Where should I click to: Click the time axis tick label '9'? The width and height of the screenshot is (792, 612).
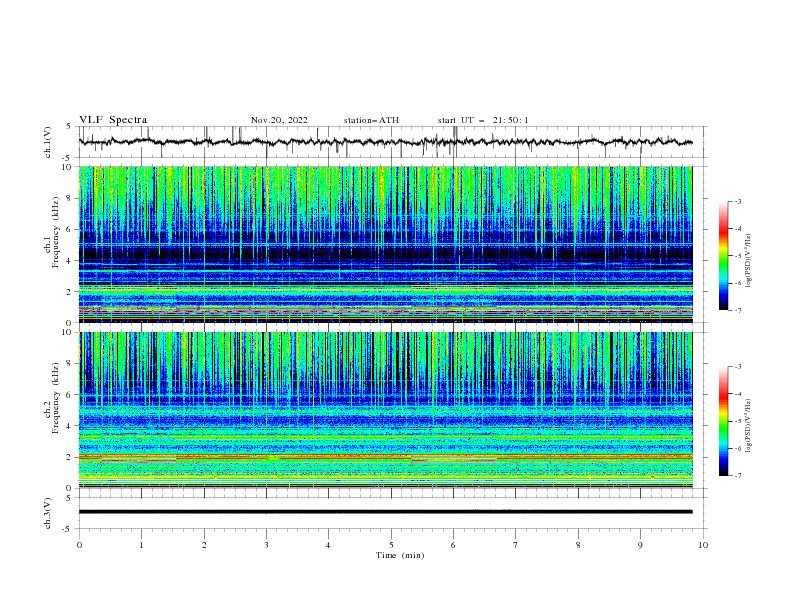(x=640, y=545)
